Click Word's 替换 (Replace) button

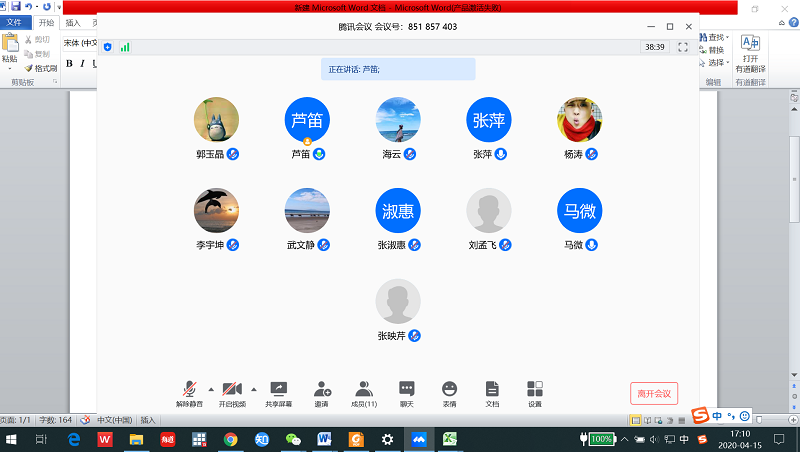coord(711,50)
